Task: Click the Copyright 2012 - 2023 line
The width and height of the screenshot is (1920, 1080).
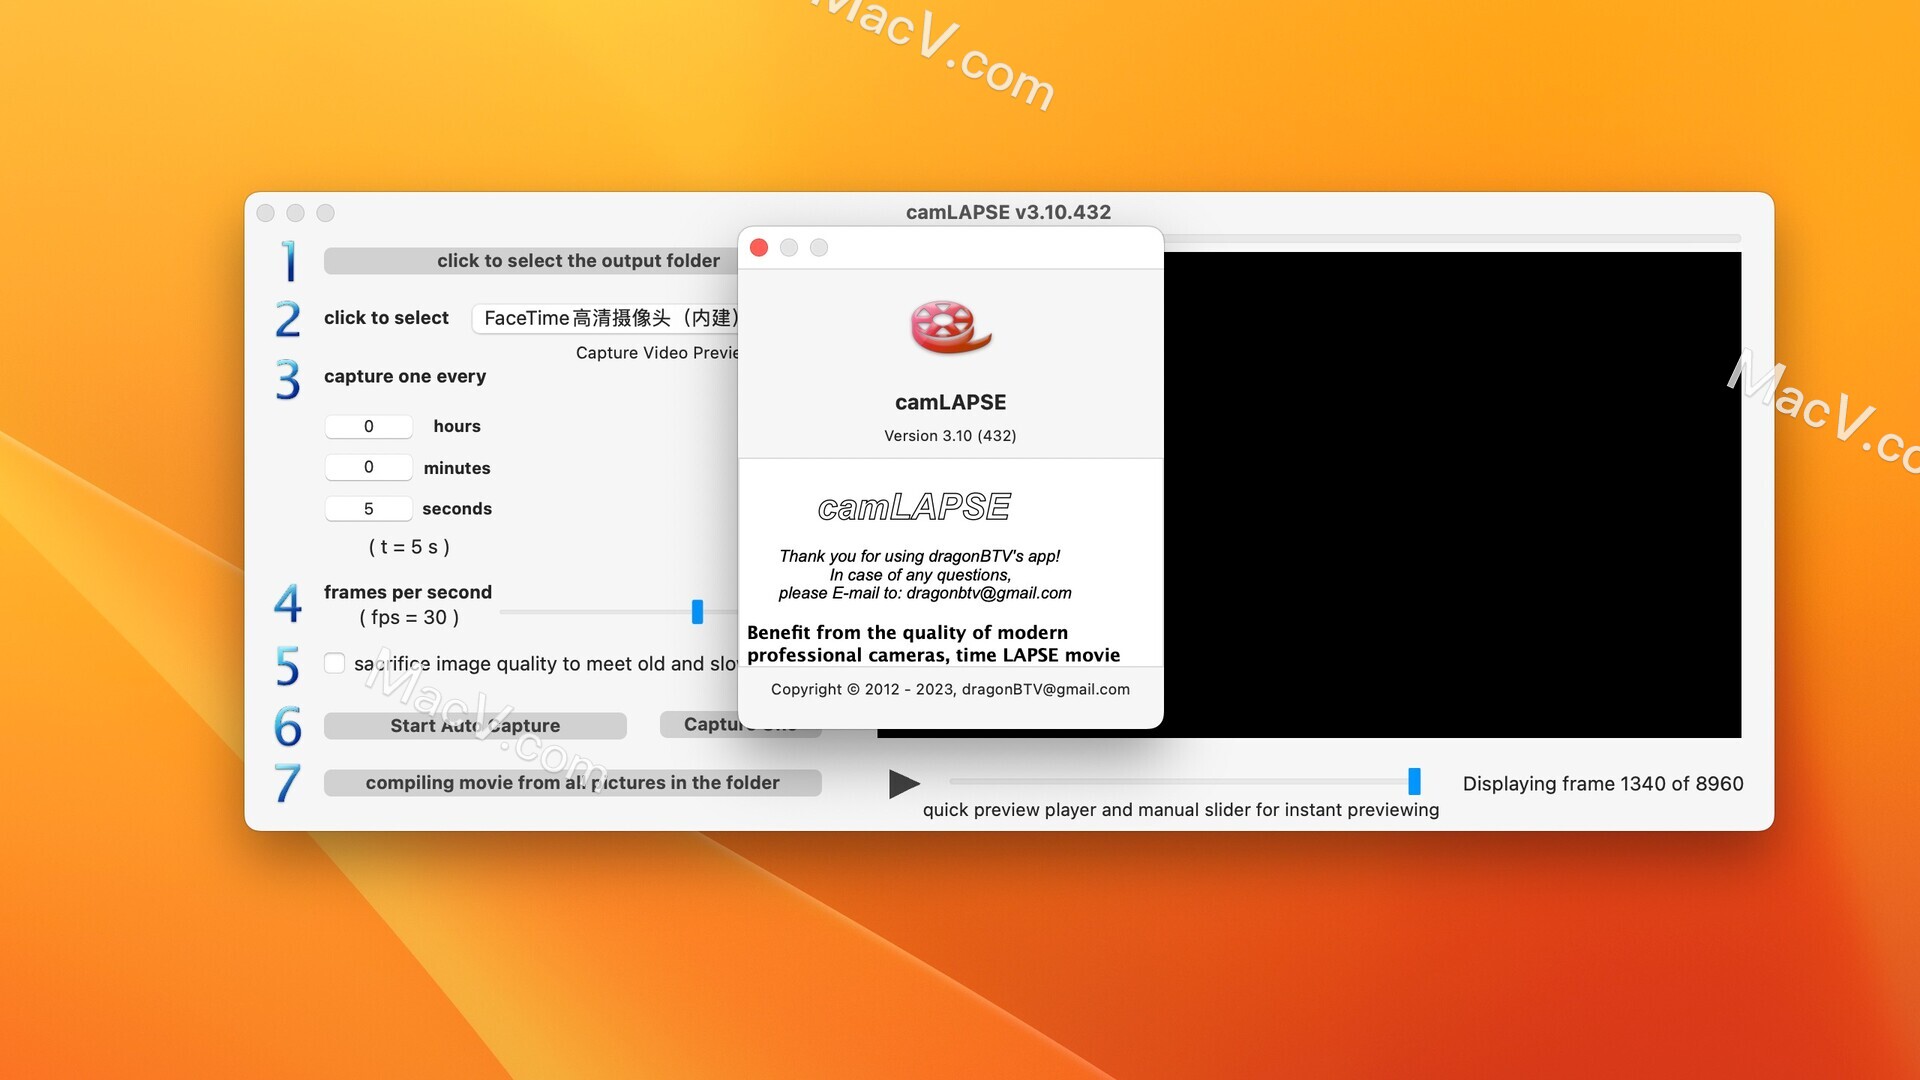Action: (x=950, y=689)
